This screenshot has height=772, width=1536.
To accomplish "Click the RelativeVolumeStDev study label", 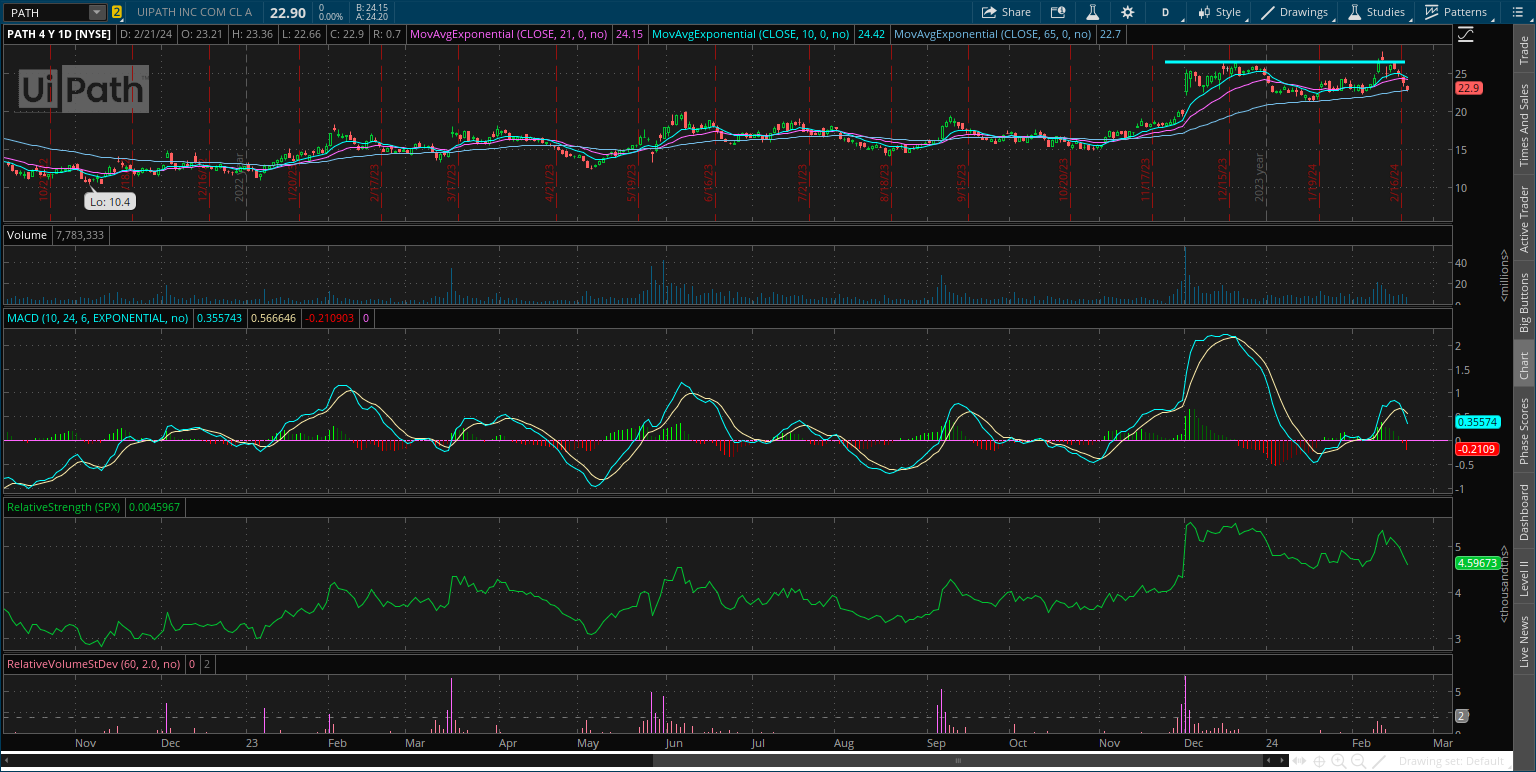I will pos(95,663).
